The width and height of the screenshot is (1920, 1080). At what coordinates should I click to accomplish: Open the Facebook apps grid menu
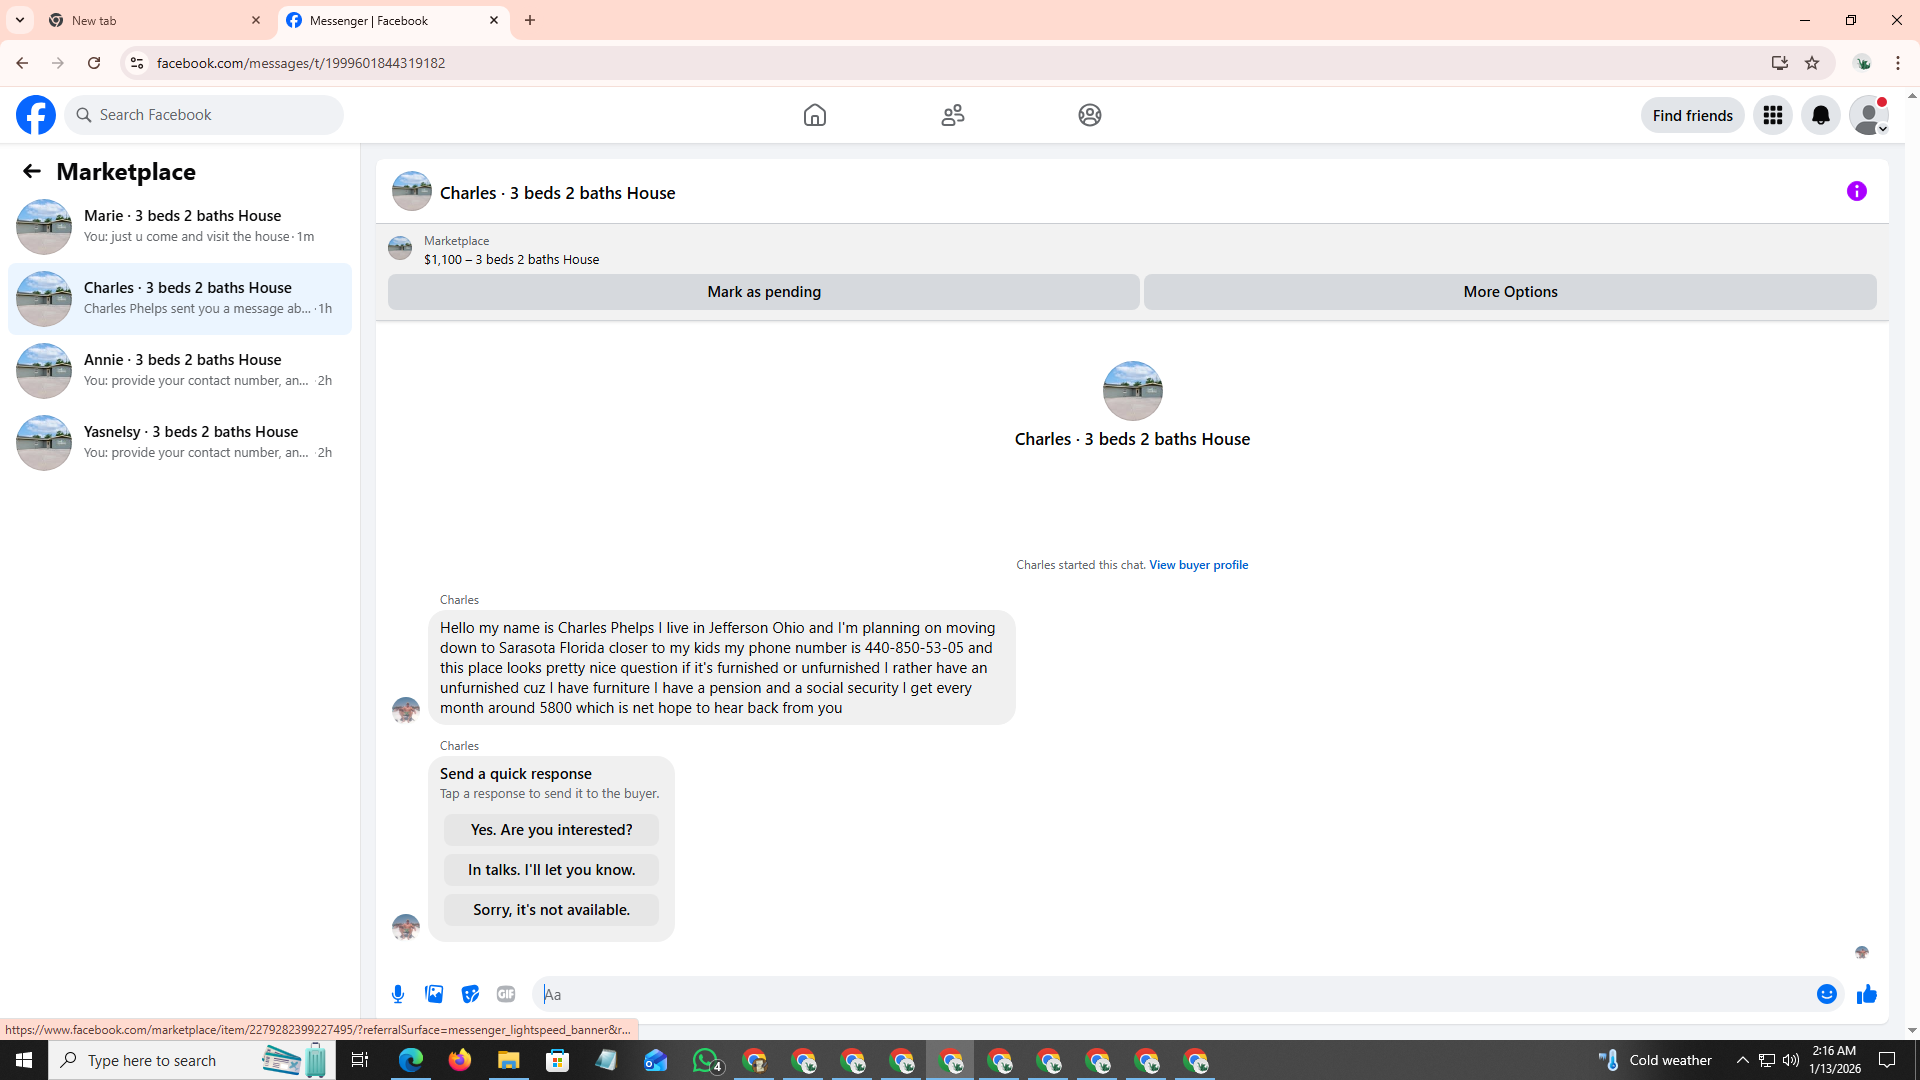1772,115
